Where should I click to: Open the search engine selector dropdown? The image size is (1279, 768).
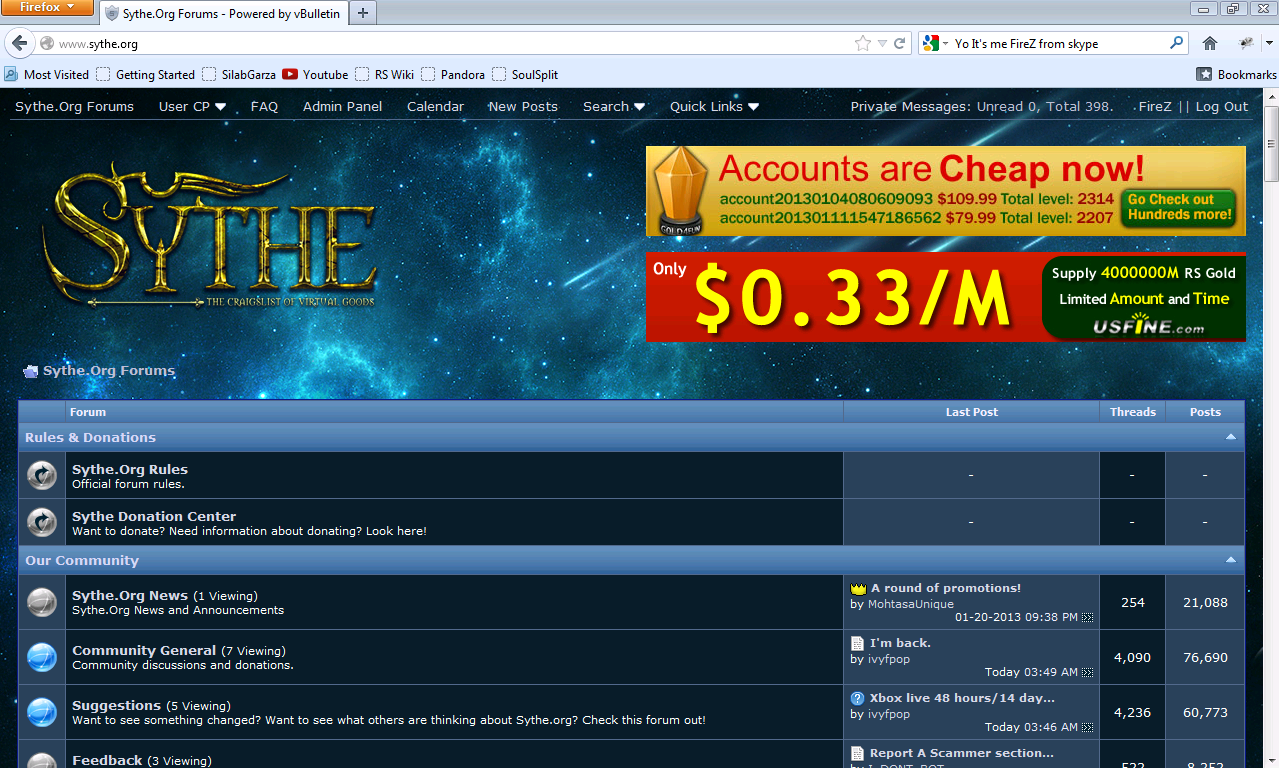click(945, 44)
